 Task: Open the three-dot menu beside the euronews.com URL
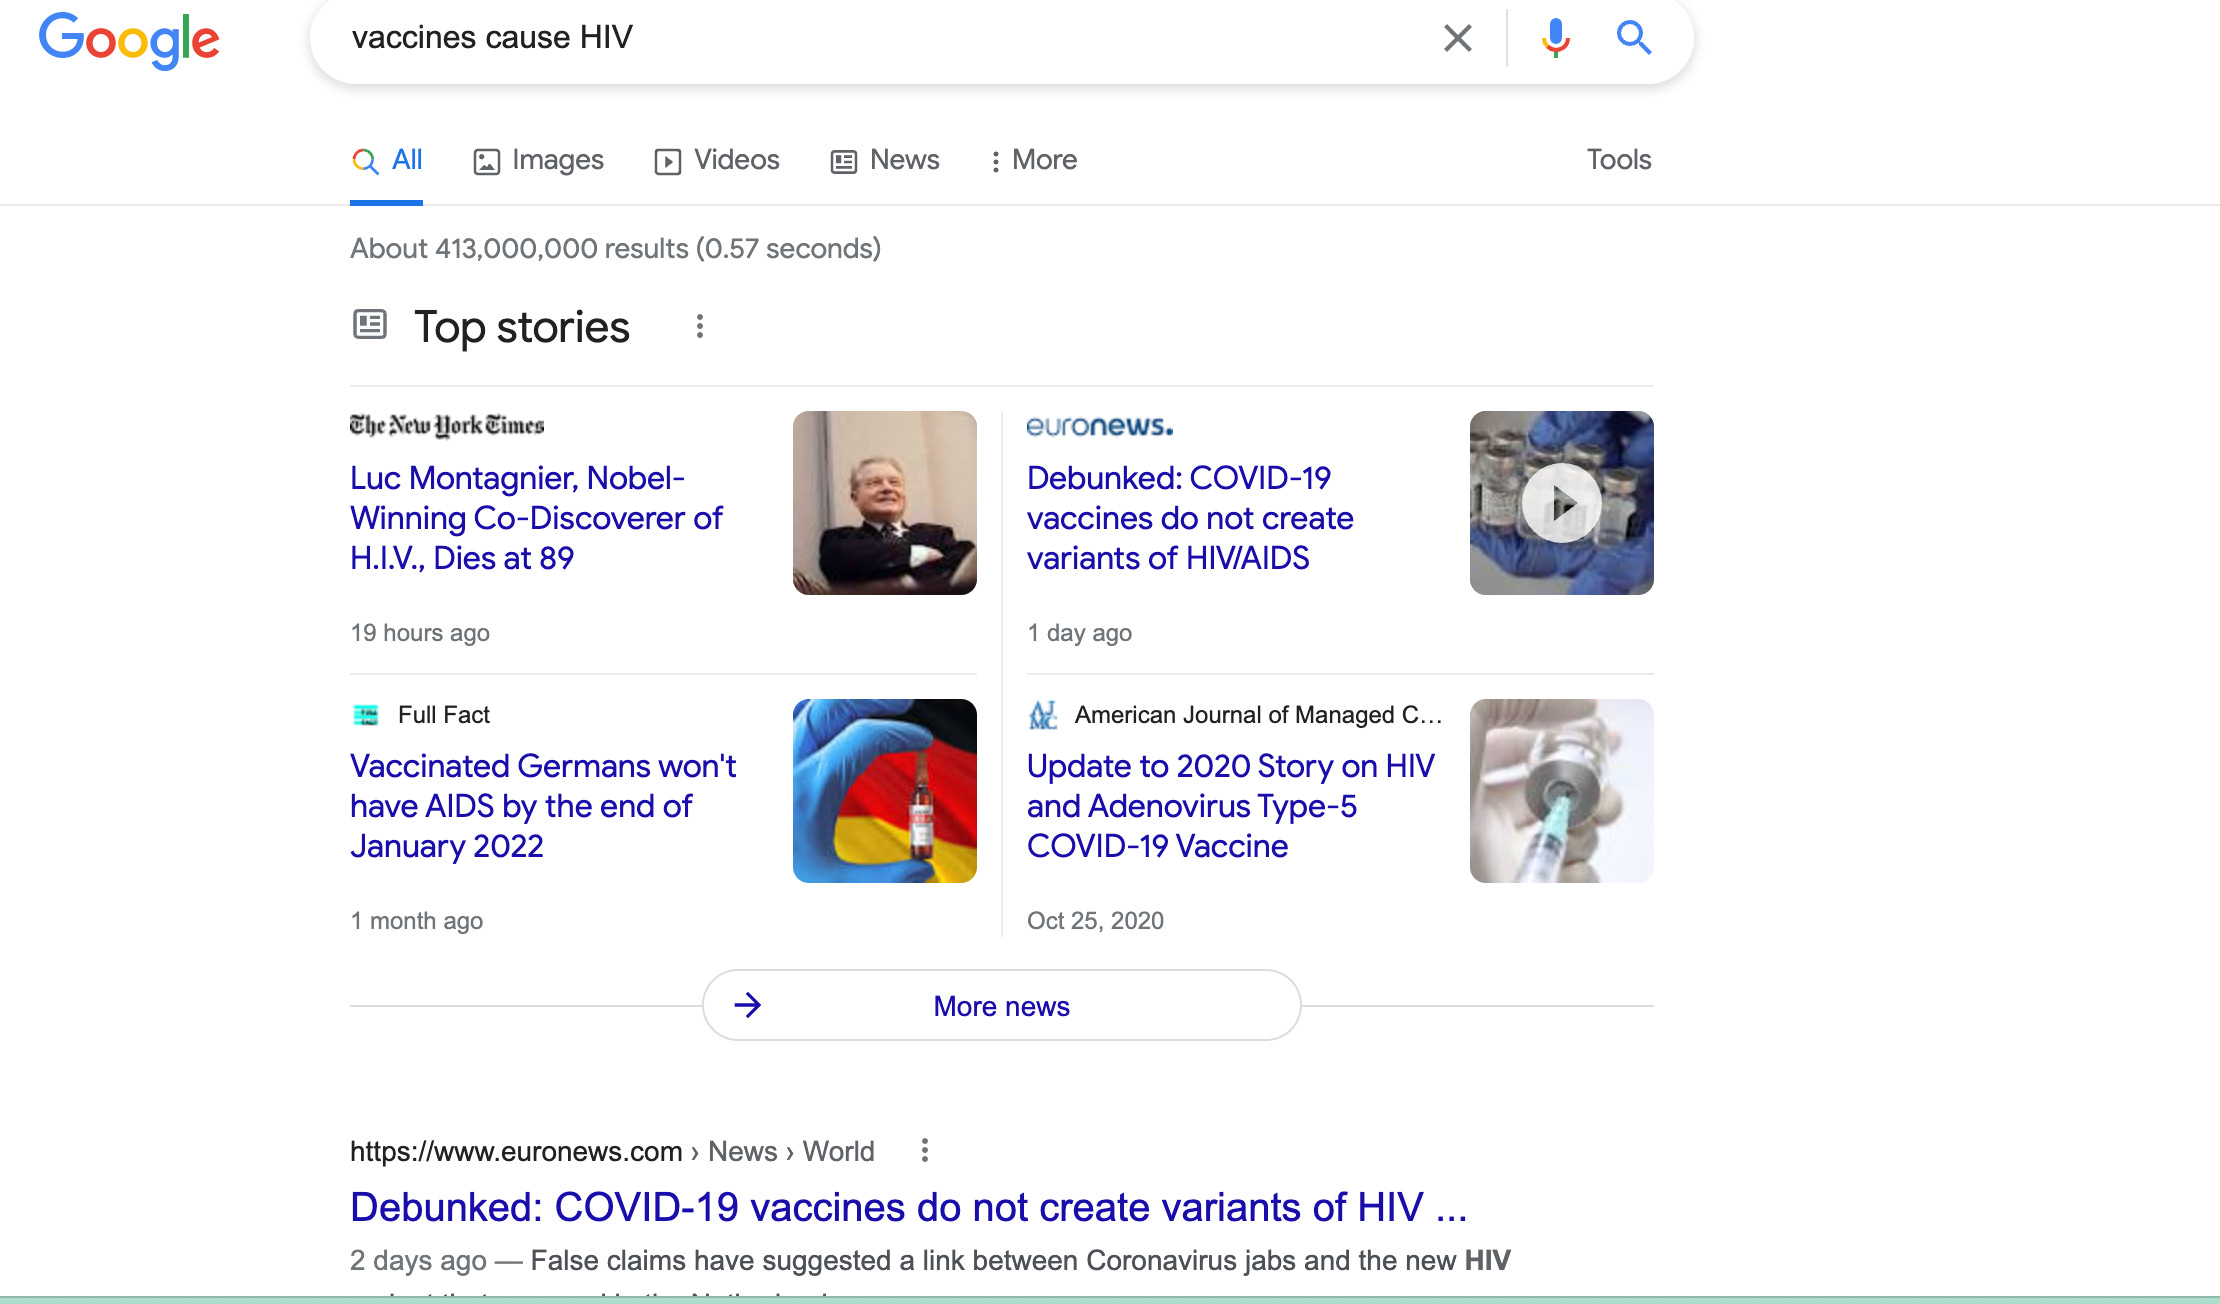point(925,1151)
